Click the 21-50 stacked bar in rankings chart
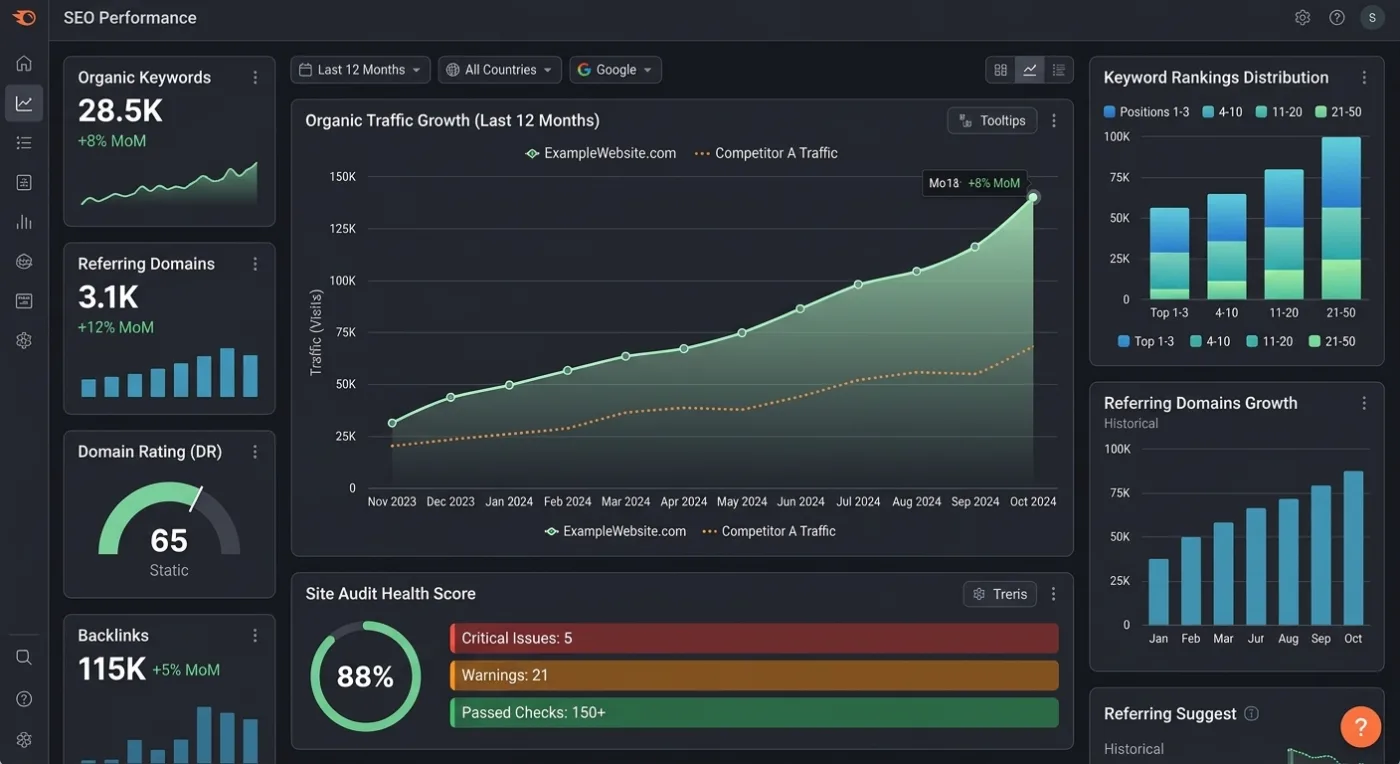Viewport: 1400px width, 764px height. pyautogui.click(x=1341, y=218)
